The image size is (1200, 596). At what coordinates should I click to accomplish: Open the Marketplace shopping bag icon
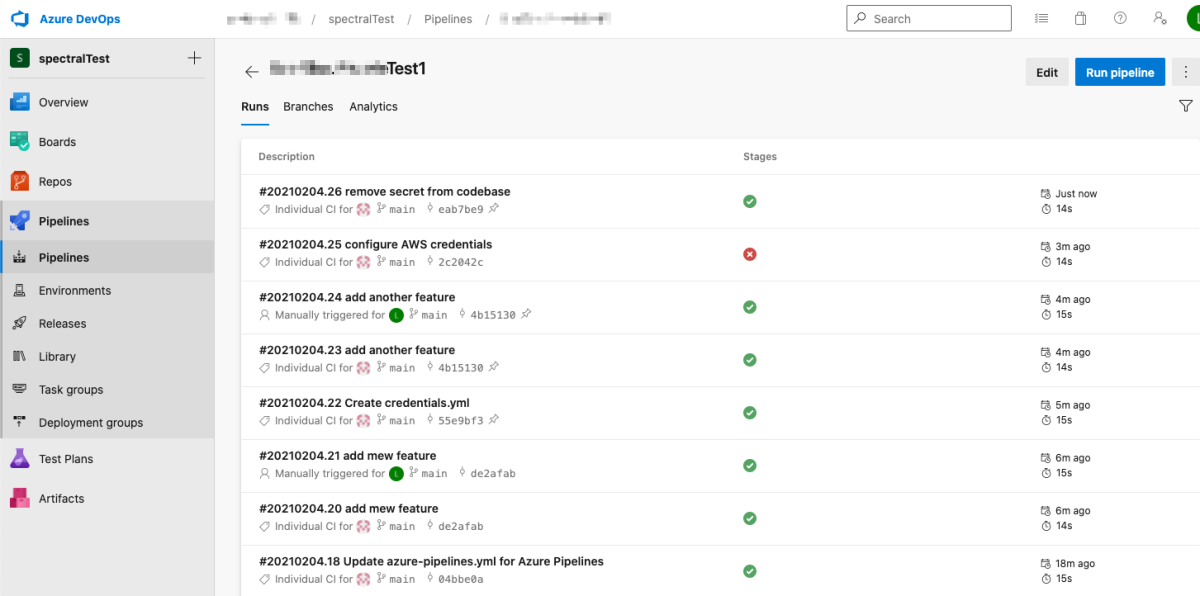coord(1081,18)
